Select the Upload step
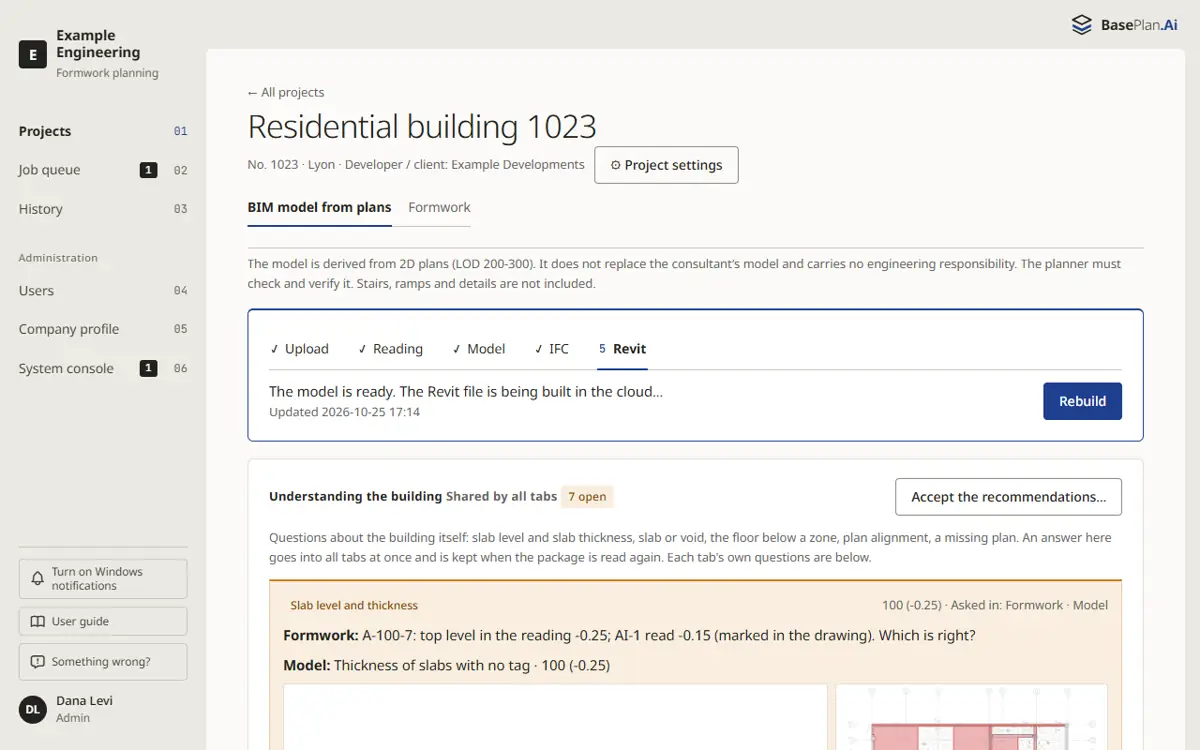 pos(299,349)
